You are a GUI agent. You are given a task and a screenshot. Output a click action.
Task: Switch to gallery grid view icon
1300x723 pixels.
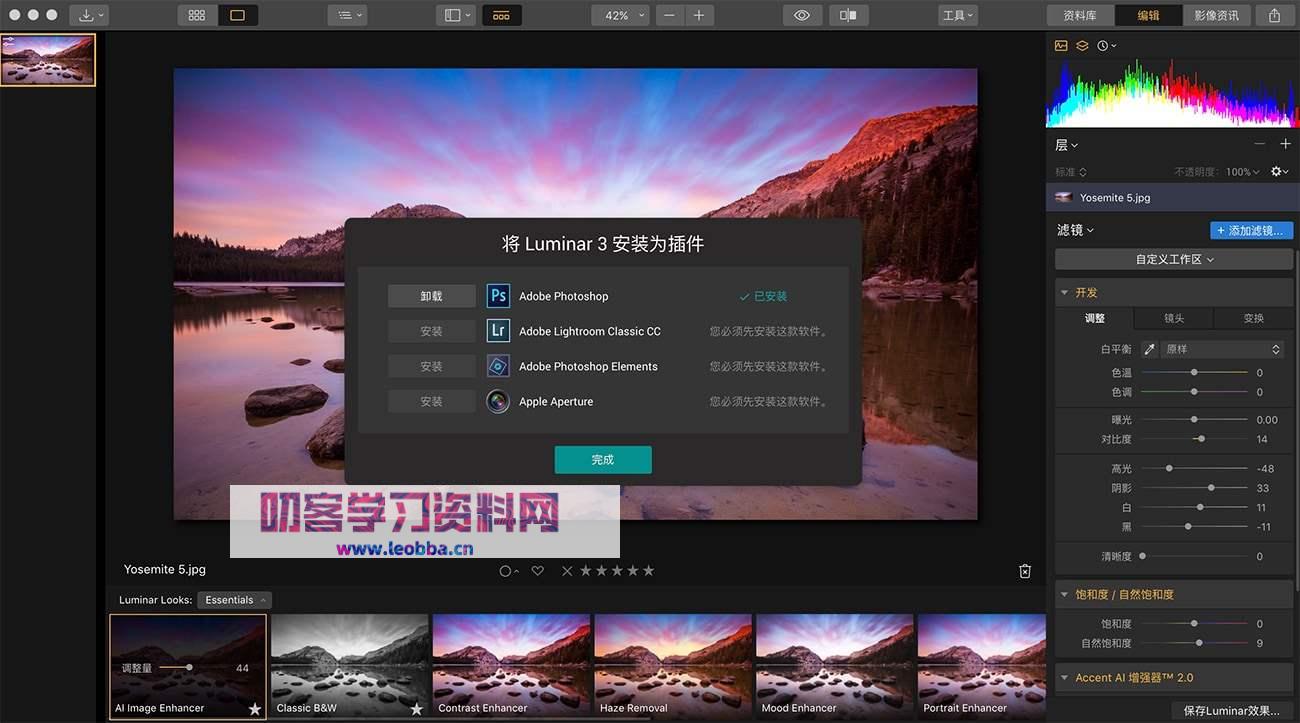coord(197,15)
